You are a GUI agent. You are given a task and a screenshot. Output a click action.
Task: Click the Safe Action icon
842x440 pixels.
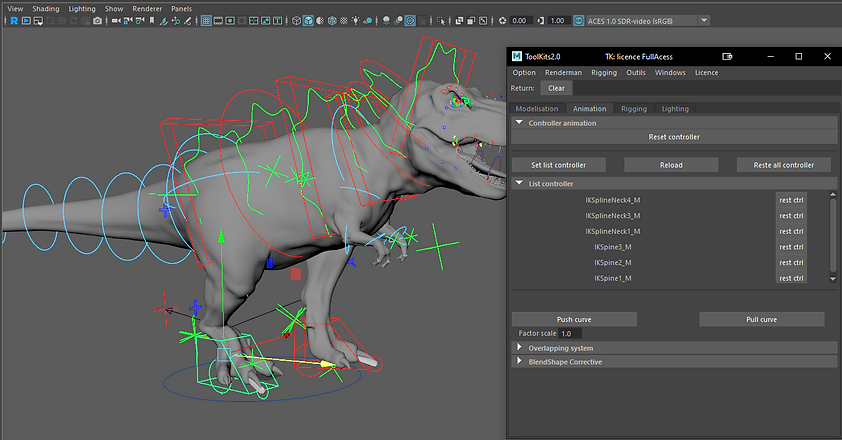(x=265, y=21)
